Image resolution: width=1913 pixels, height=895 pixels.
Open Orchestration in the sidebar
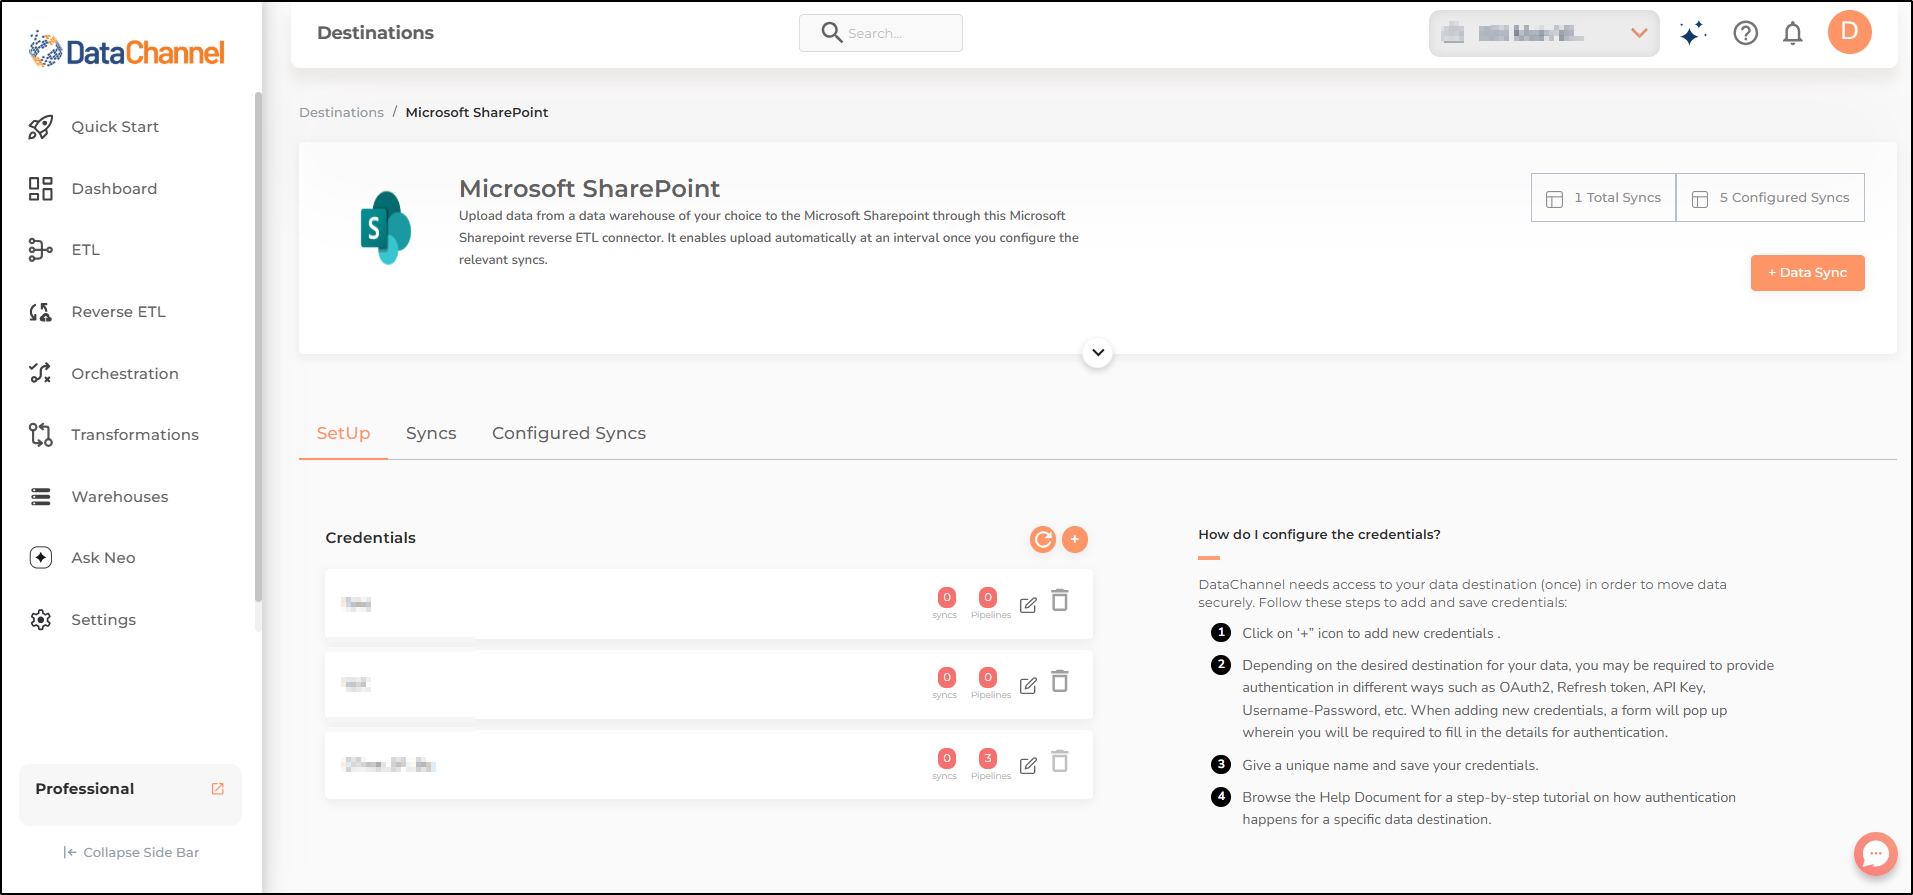125,374
